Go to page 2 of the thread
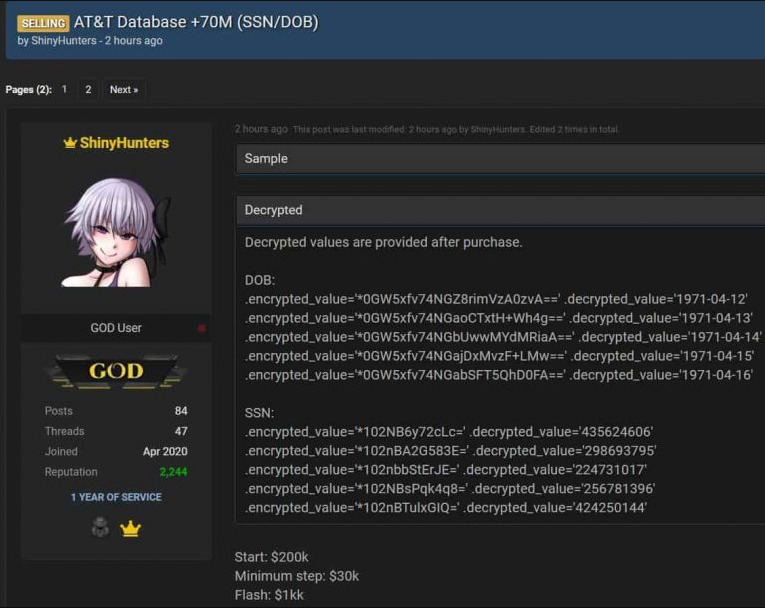765x608 pixels. 88,90
